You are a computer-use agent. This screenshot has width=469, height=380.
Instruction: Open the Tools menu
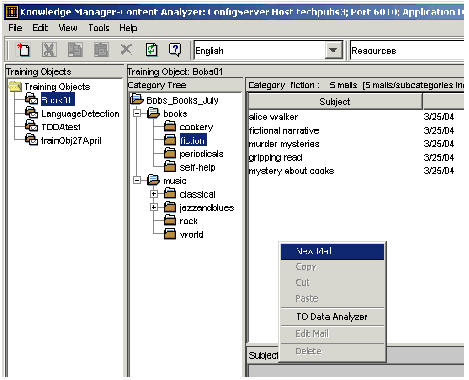pos(99,28)
